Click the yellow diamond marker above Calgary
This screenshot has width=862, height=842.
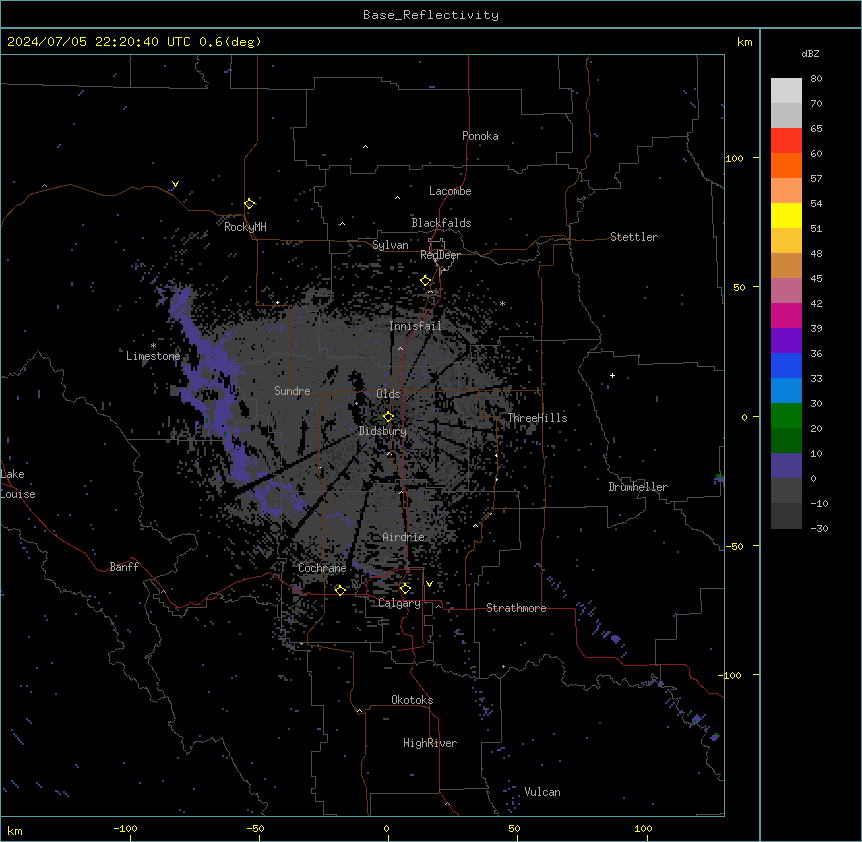[x=405, y=588]
